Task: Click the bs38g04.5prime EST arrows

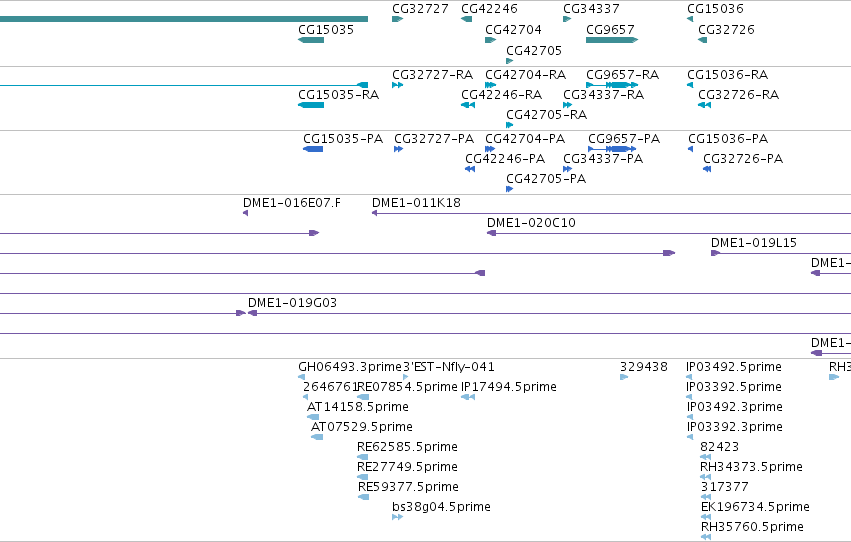Action: pyautogui.click(x=397, y=517)
